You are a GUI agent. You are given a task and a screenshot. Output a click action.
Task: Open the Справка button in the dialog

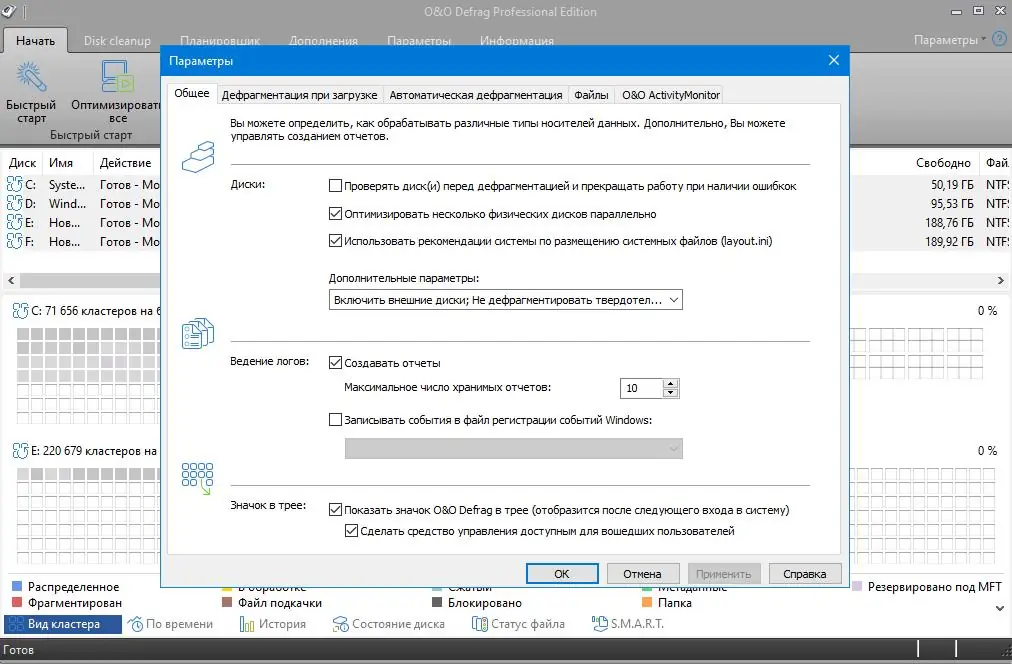[x=805, y=573]
